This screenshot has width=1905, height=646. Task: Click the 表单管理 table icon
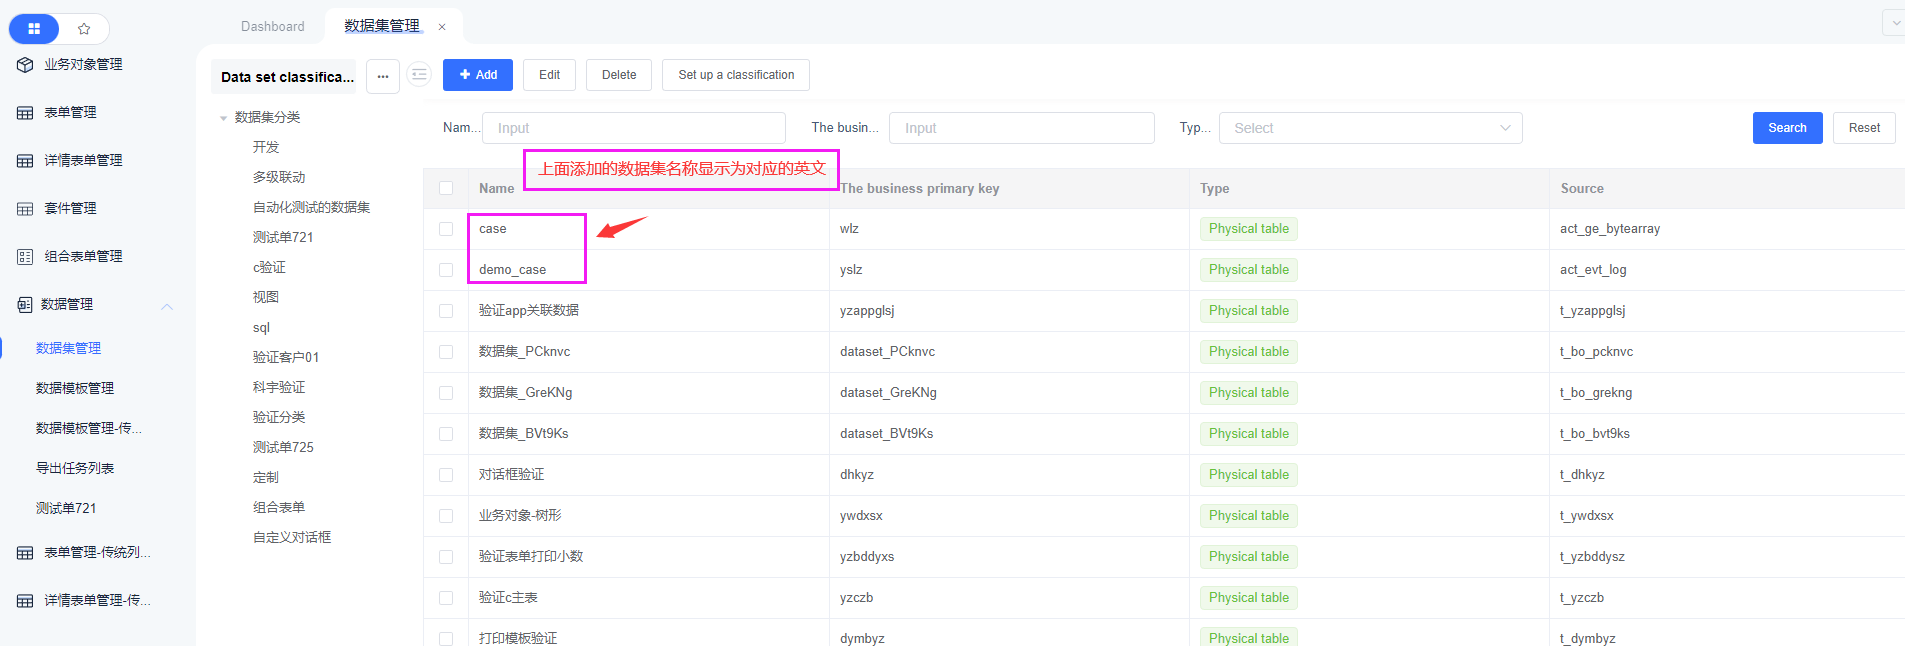click(x=25, y=113)
